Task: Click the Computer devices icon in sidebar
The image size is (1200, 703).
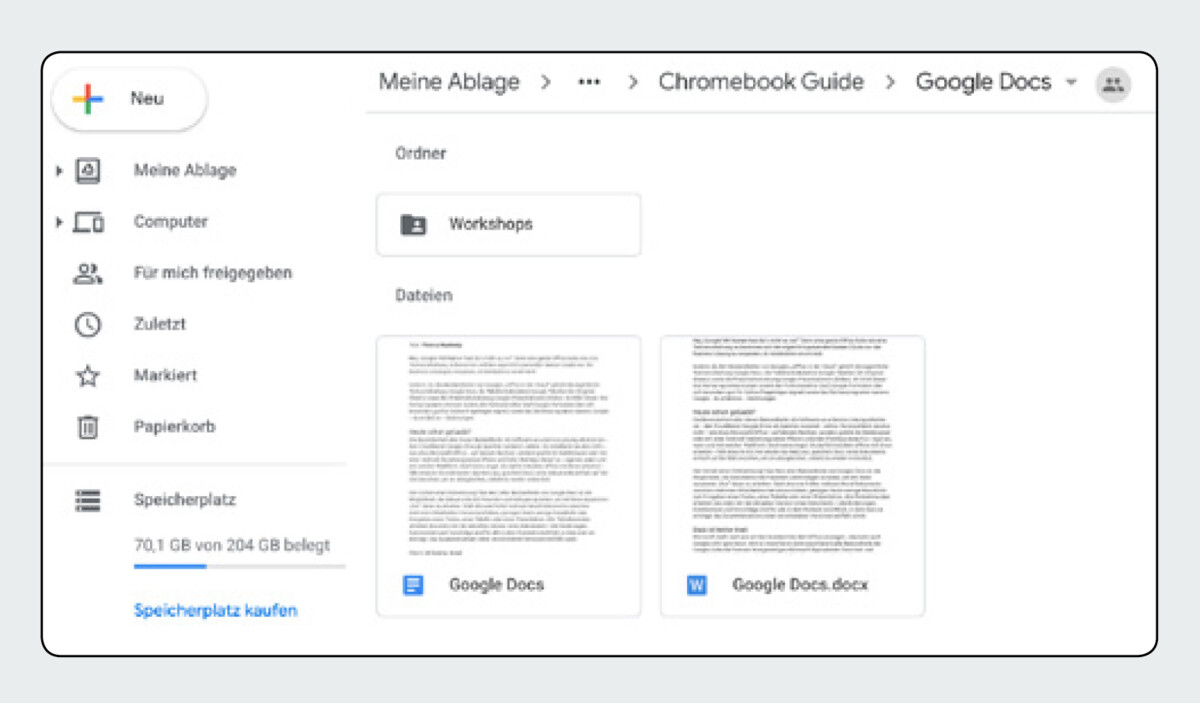Action: (89, 222)
